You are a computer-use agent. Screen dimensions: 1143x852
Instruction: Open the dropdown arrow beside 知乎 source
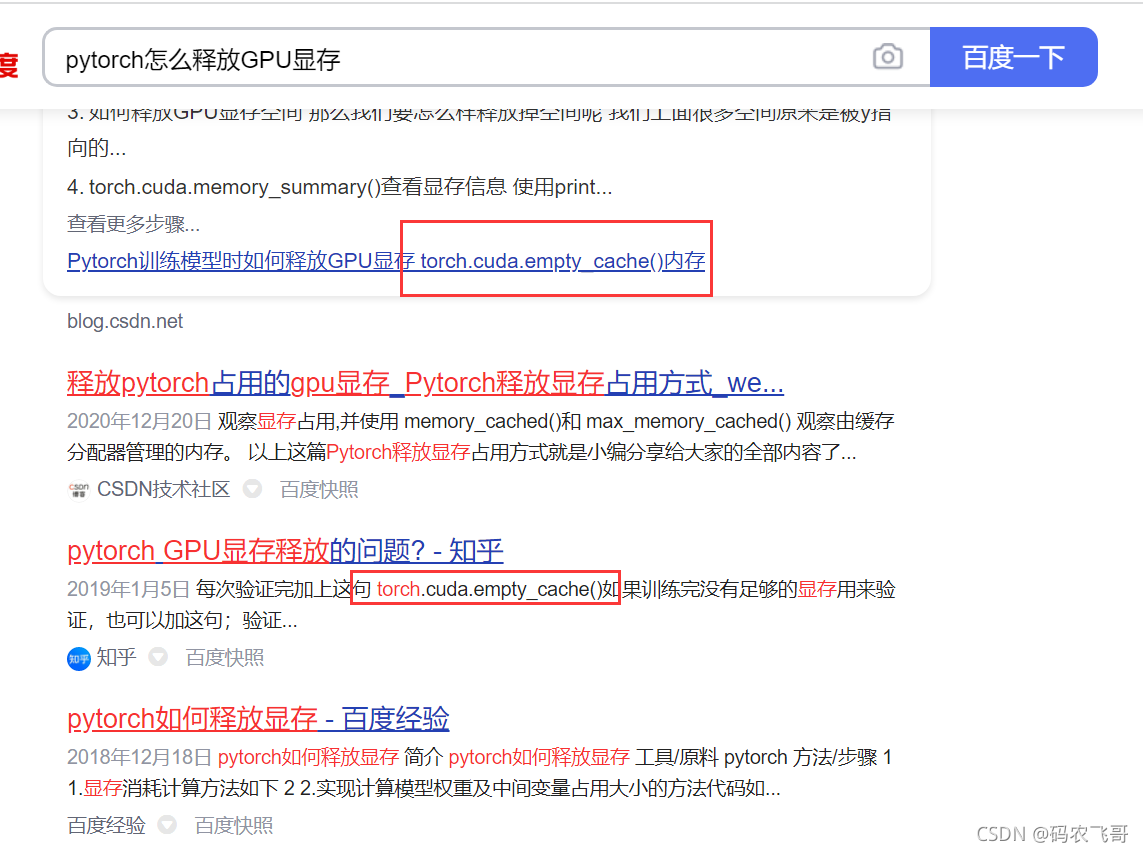click(x=158, y=657)
